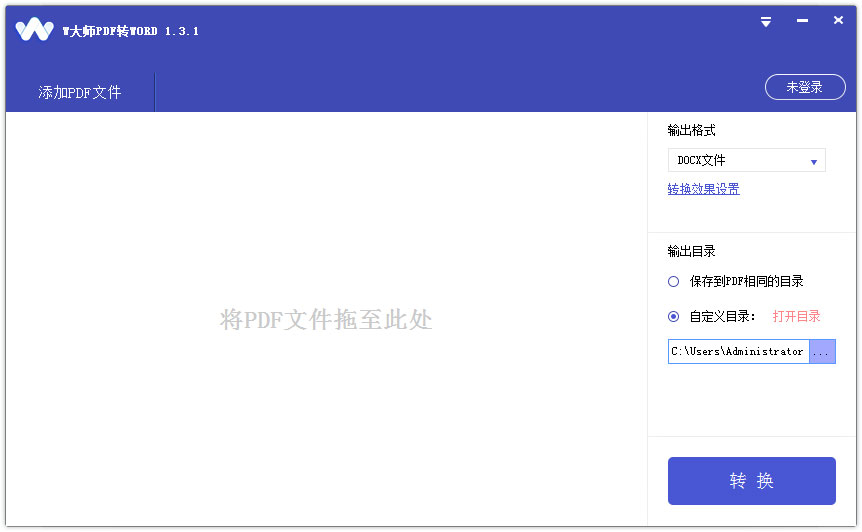Select 保存到PDF相同的目录 radio button

pyautogui.click(x=674, y=281)
